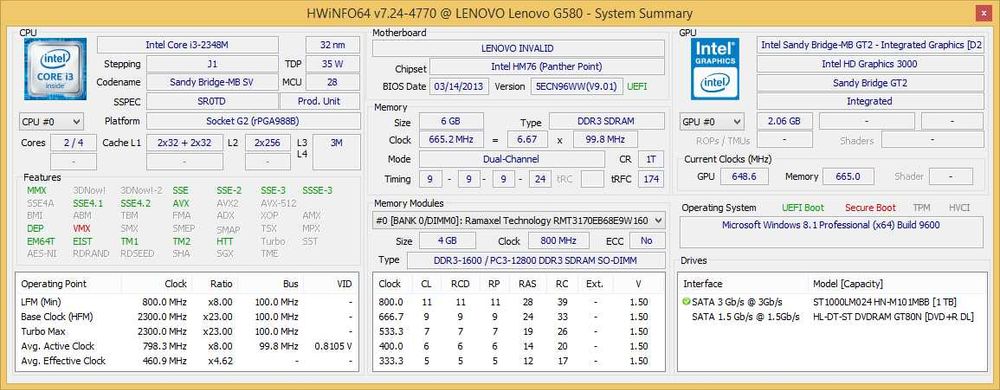Click the Intel HM76 (Panther Point) chipset field
This screenshot has width=1000, height=390.
point(547,67)
